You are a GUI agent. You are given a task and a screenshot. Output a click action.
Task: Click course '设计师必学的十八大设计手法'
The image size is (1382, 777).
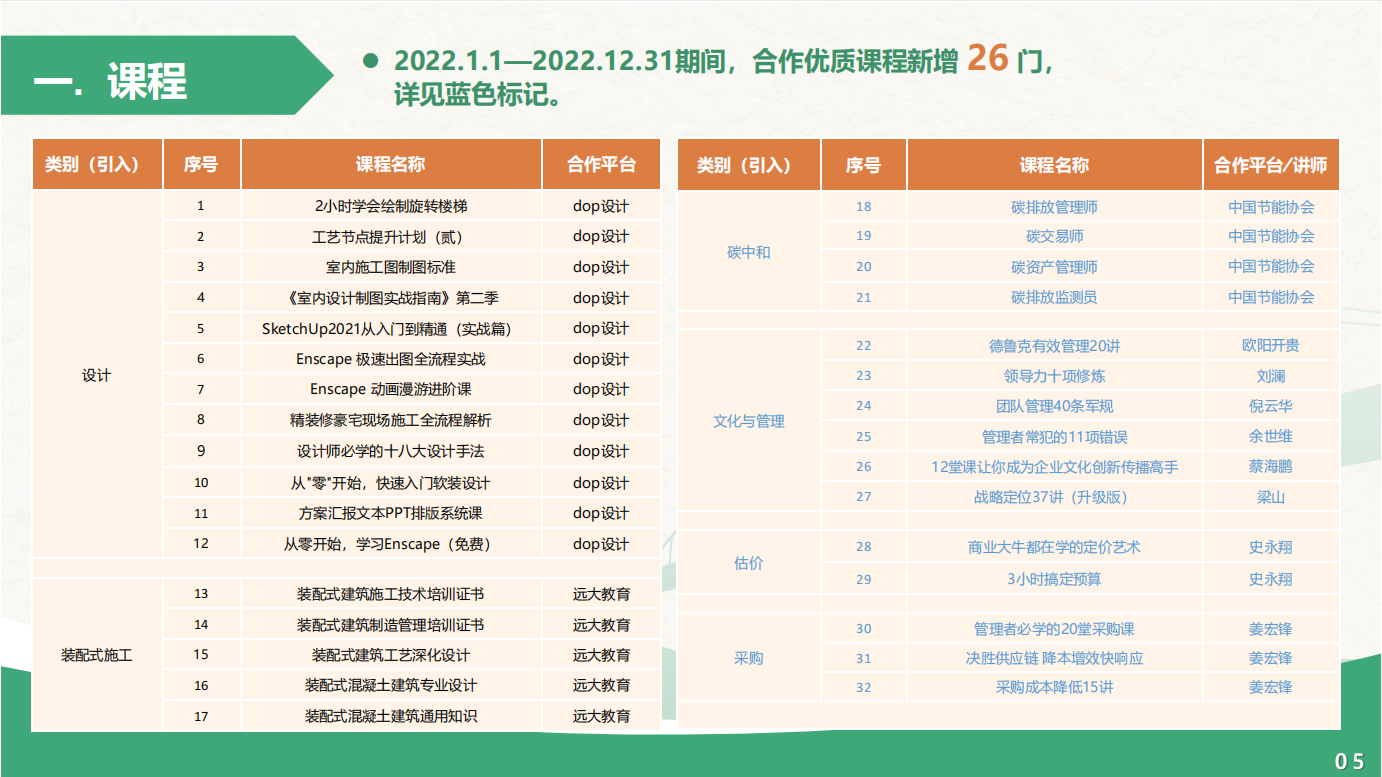(x=391, y=451)
